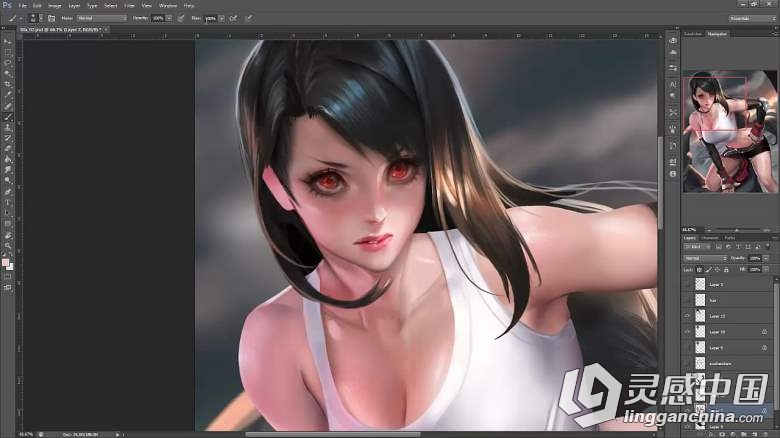
Task: Open the Layer menu
Action: tap(74, 5)
